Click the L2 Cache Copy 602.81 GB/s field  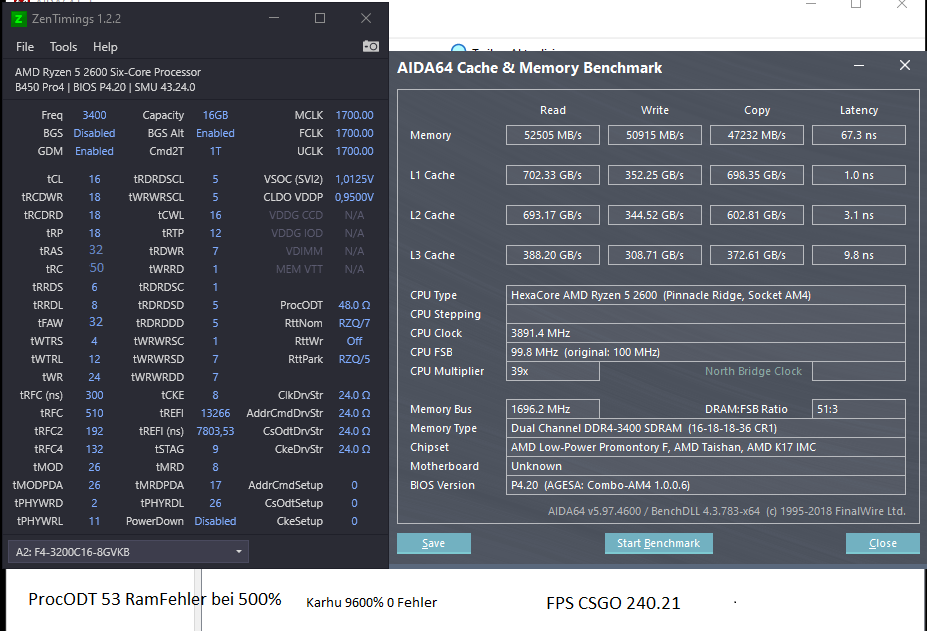pos(757,215)
